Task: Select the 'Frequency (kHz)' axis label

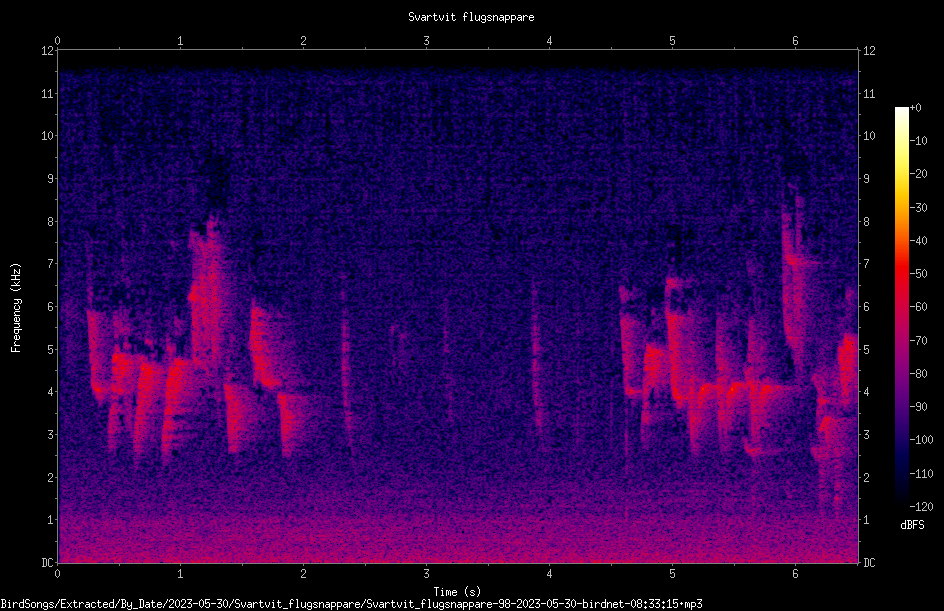Action: click(16, 308)
